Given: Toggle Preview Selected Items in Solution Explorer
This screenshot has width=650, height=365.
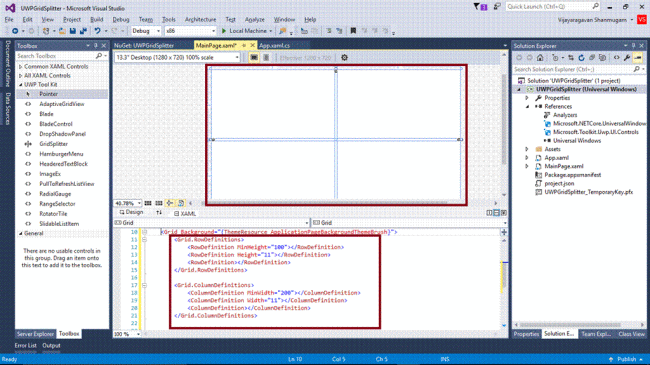Looking at the screenshot, I should coord(638,58).
